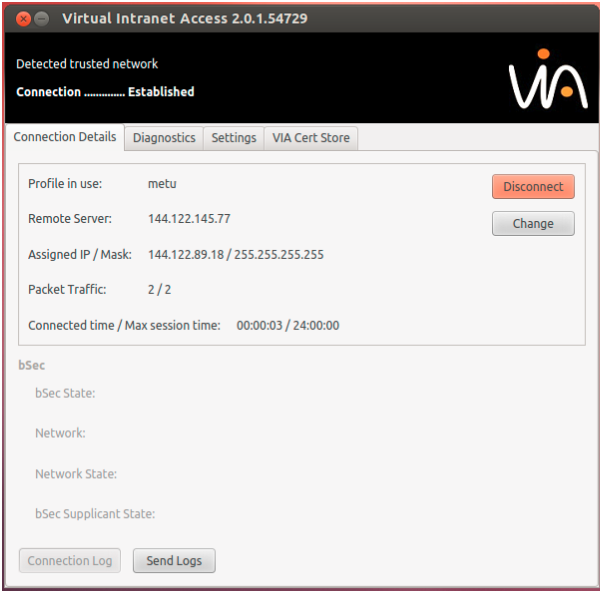The height and width of the screenshot is (593, 602).
Task: Select assigned IP 144.122.89.18 / 255.255.255.255
Action: tap(236, 254)
